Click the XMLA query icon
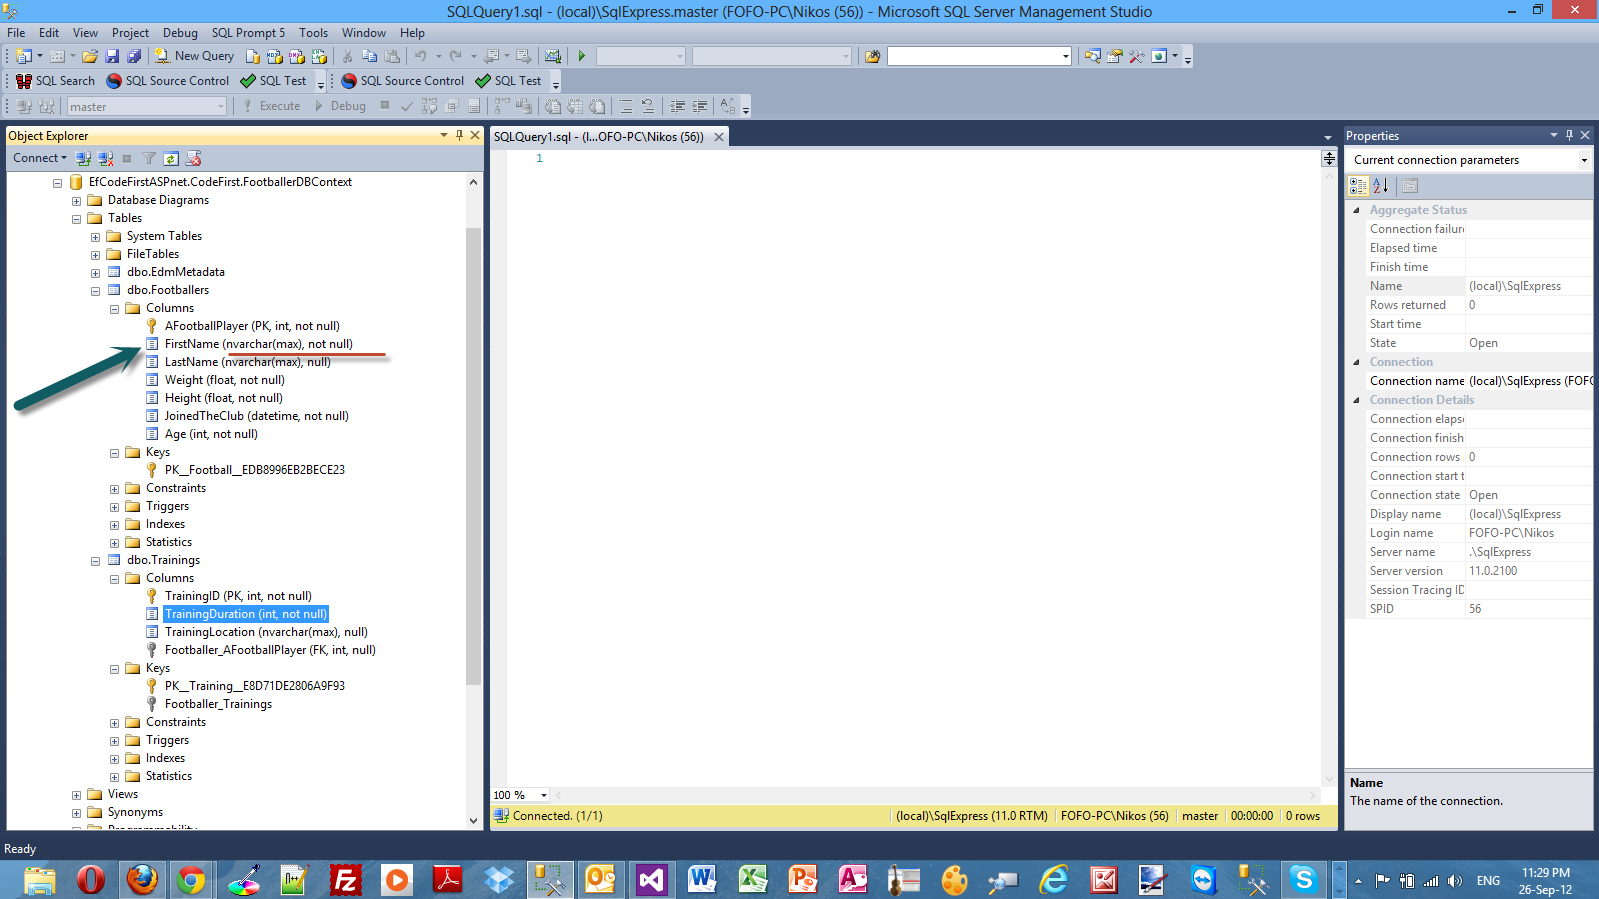This screenshot has width=1599, height=899. point(319,56)
